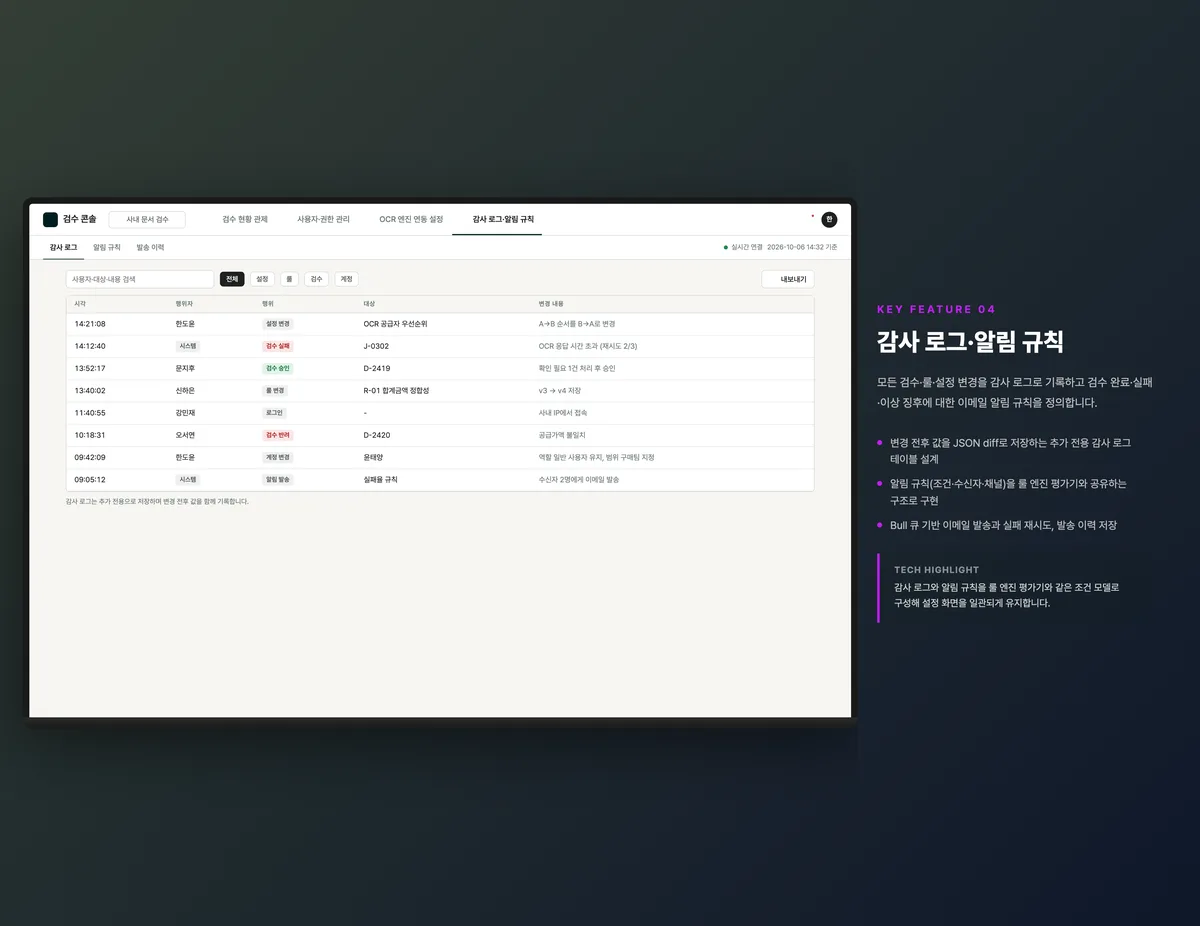This screenshot has width=1200, height=926.
Task: Click detail 수신자 2명에게 이메일 발송
Action: click(x=579, y=479)
